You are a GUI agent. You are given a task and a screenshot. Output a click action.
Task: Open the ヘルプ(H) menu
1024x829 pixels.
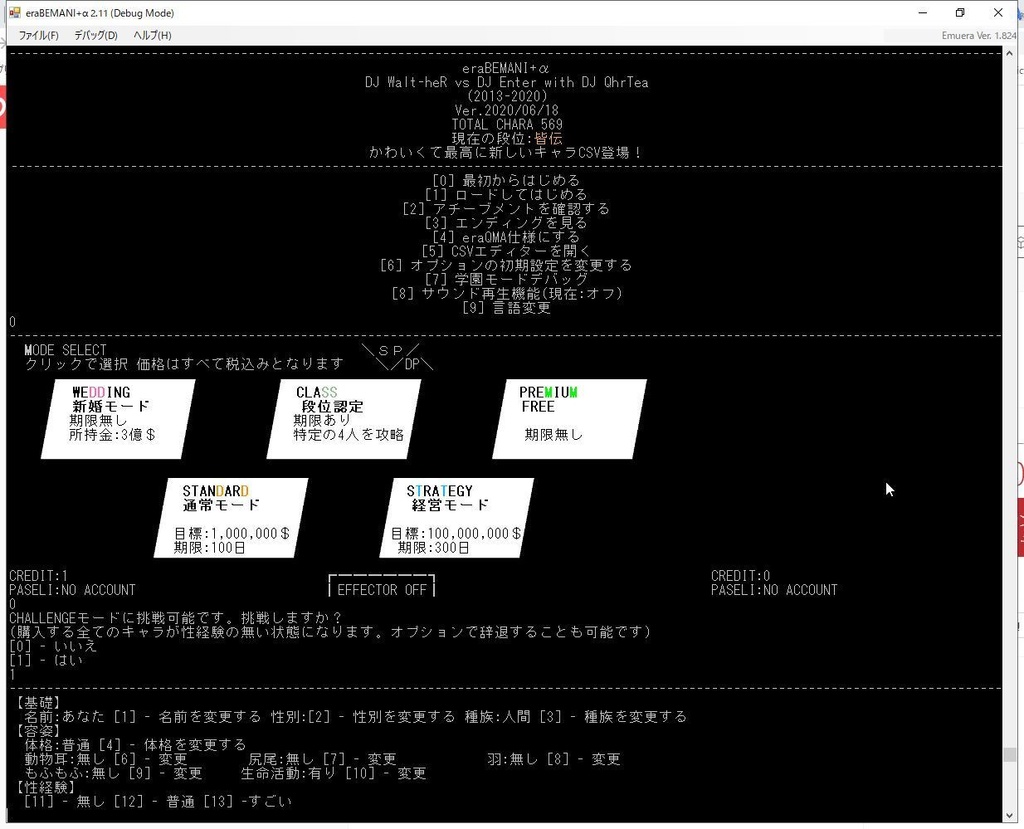point(152,35)
